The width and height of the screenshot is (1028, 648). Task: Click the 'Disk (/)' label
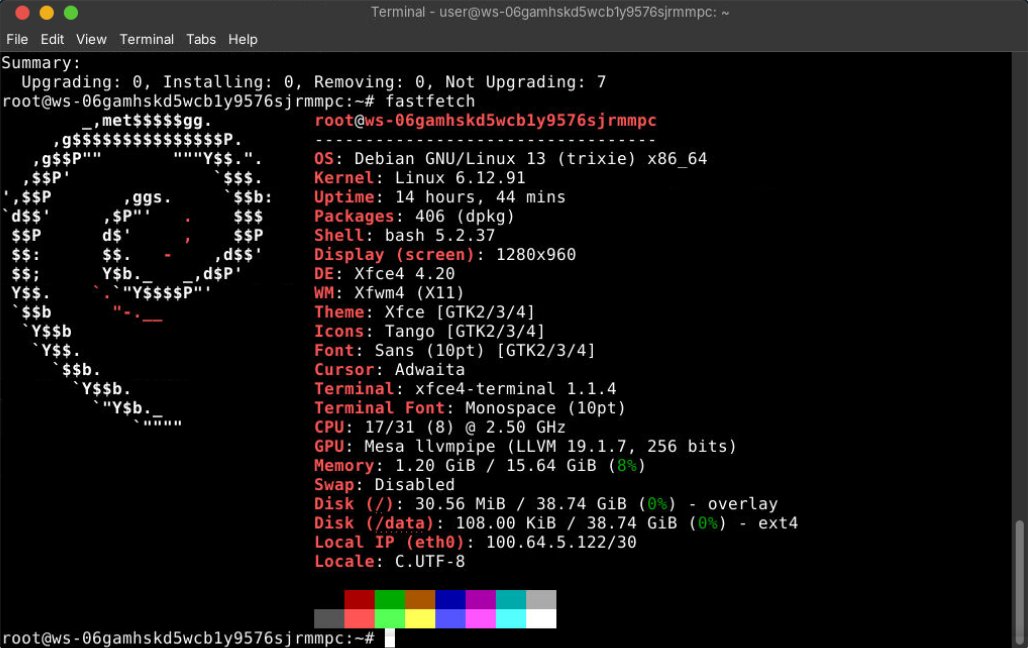(354, 504)
